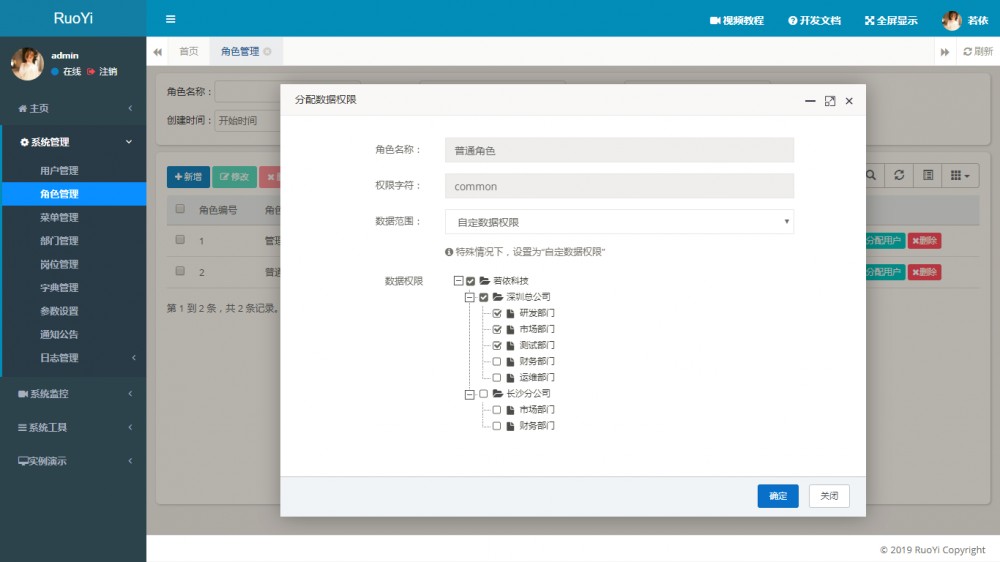Expand the 系统监控 sidebar menu
1000x562 pixels.
pos(73,394)
